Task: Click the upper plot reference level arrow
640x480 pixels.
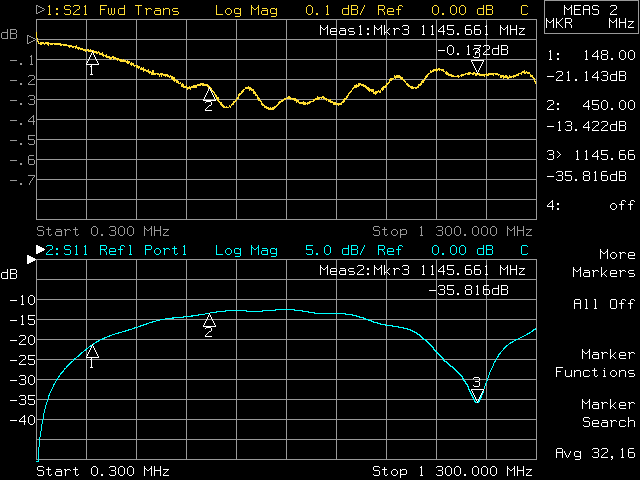Action: [x=33, y=41]
